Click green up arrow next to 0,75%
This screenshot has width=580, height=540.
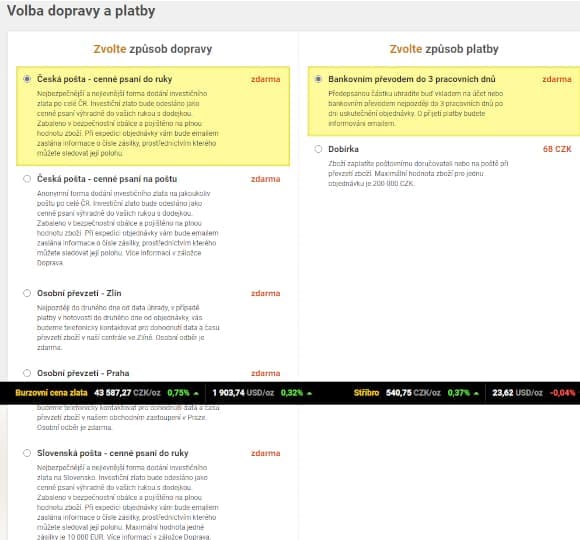coord(196,393)
